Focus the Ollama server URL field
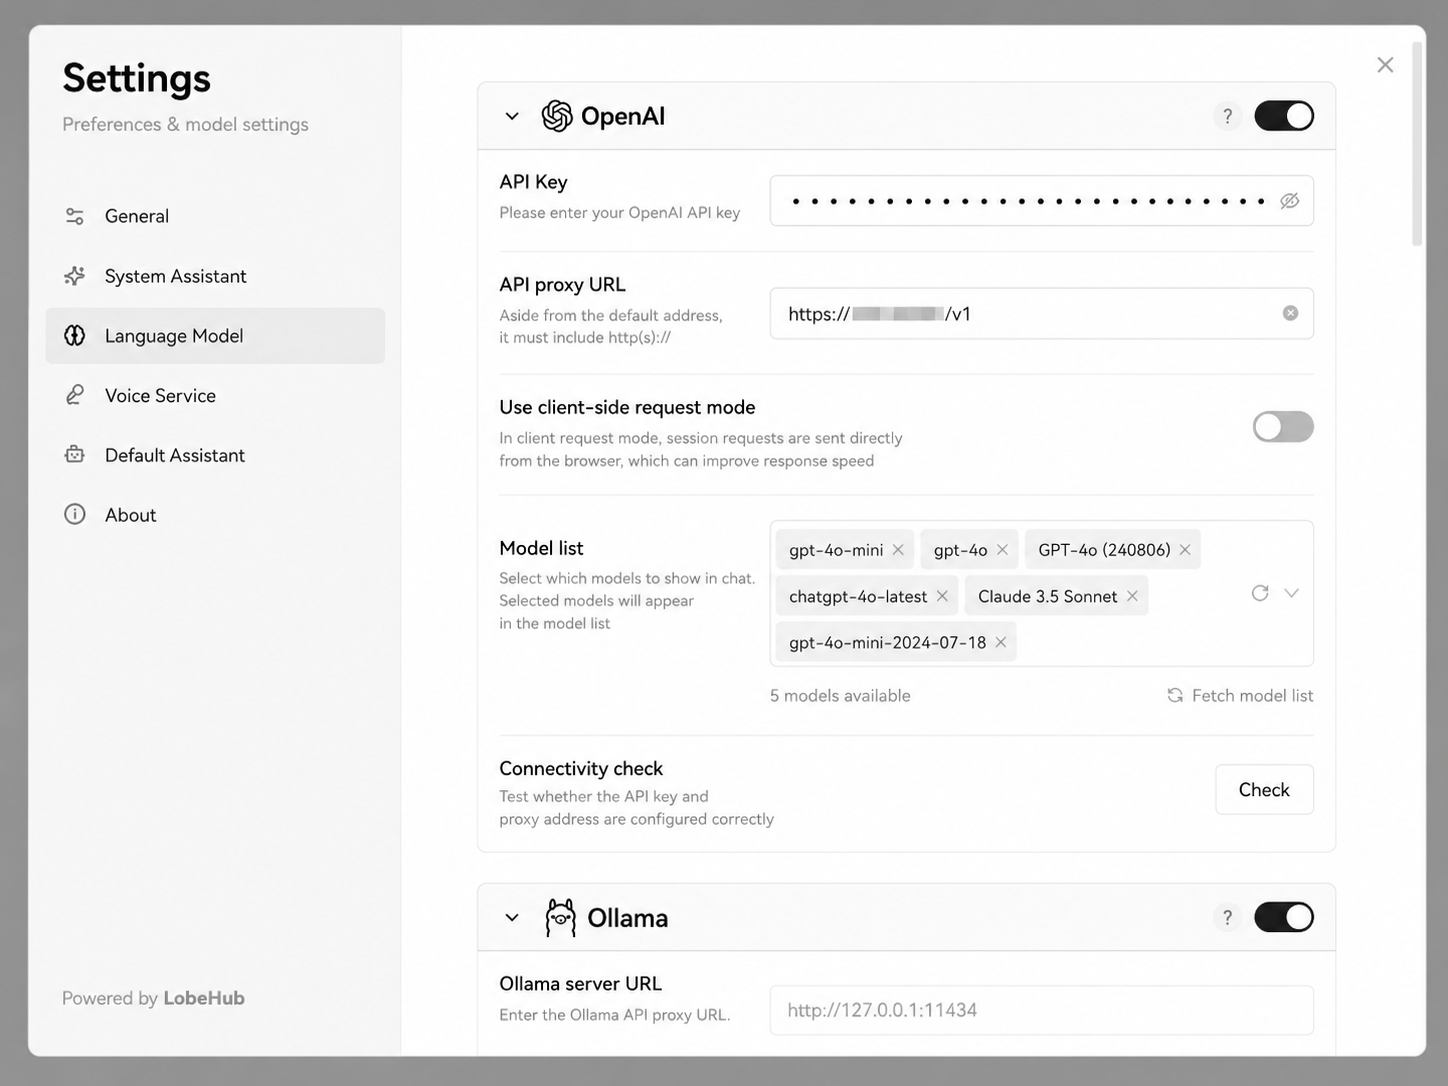The width and height of the screenshot is (1448, 1086). [x=1041, y=1010]
